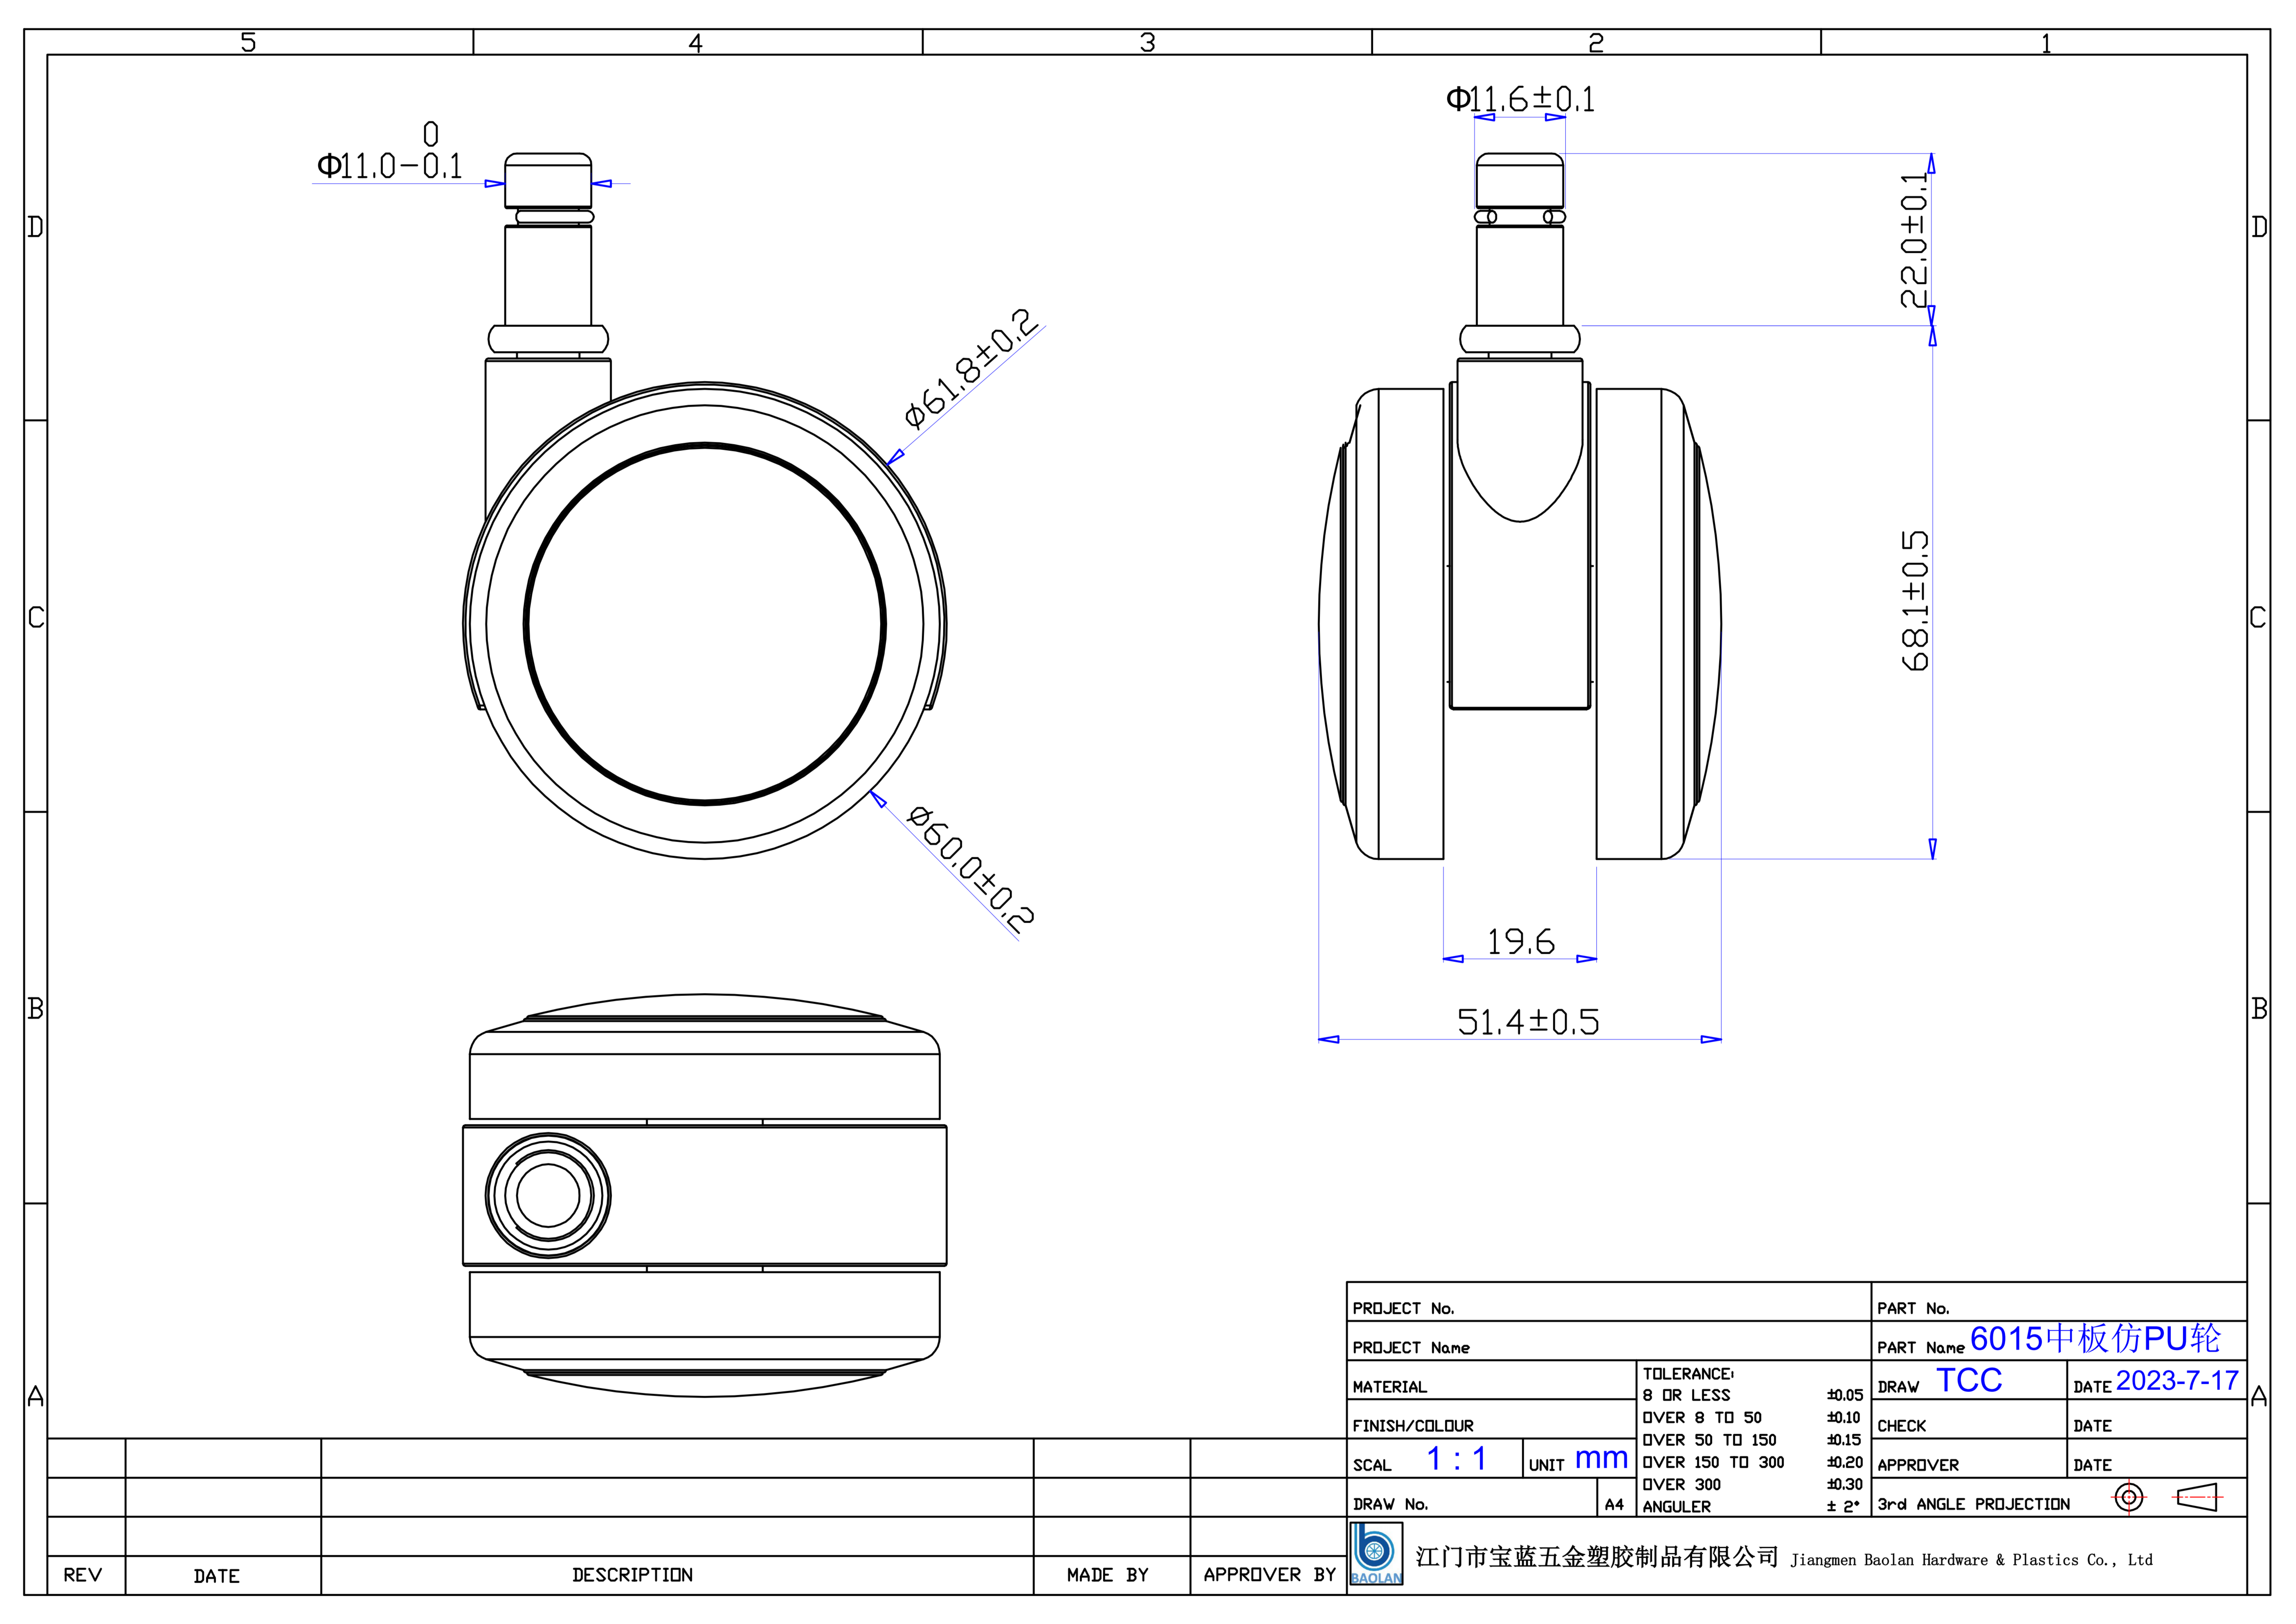Select the Φ11.0-0.1 stem dimension text
Image resolution: width=2296 pixels, height=1624 pixels.
point(390,152)
